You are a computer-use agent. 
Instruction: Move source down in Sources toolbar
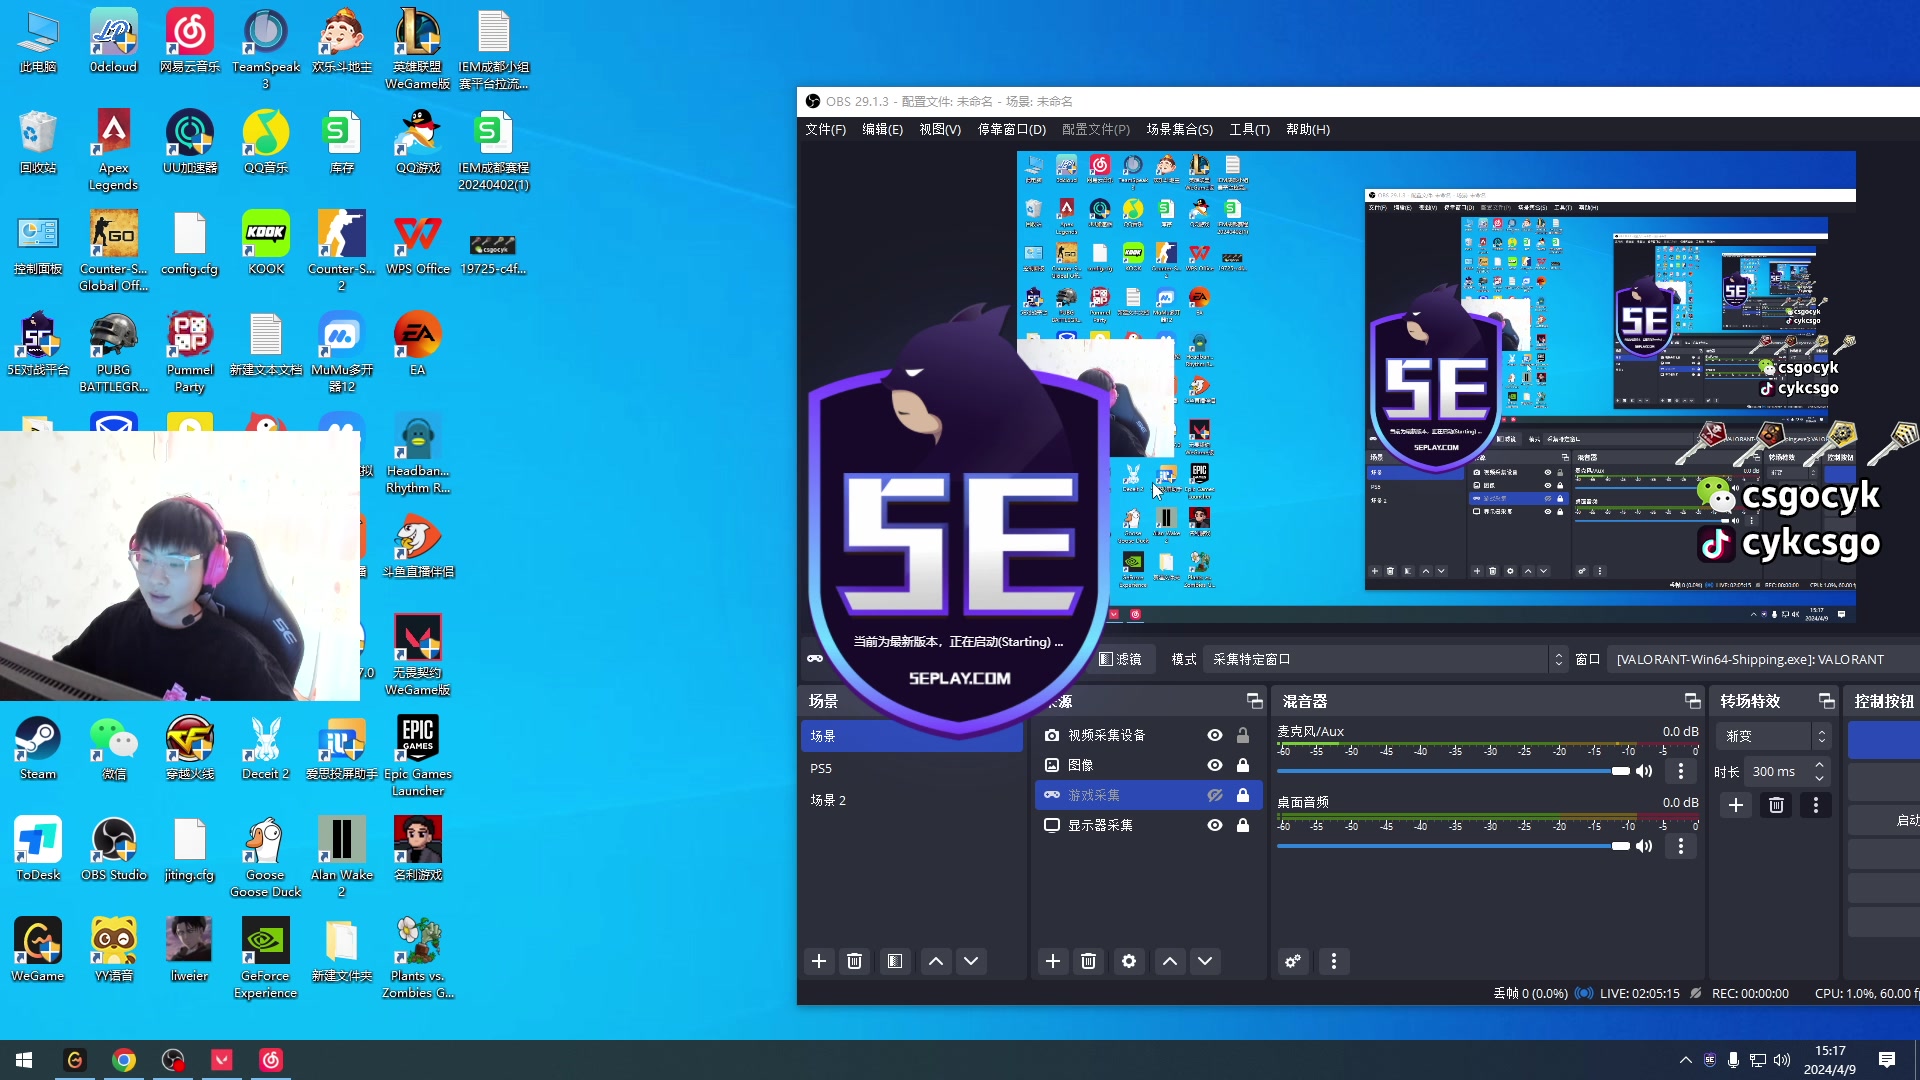coord(1205,961)
